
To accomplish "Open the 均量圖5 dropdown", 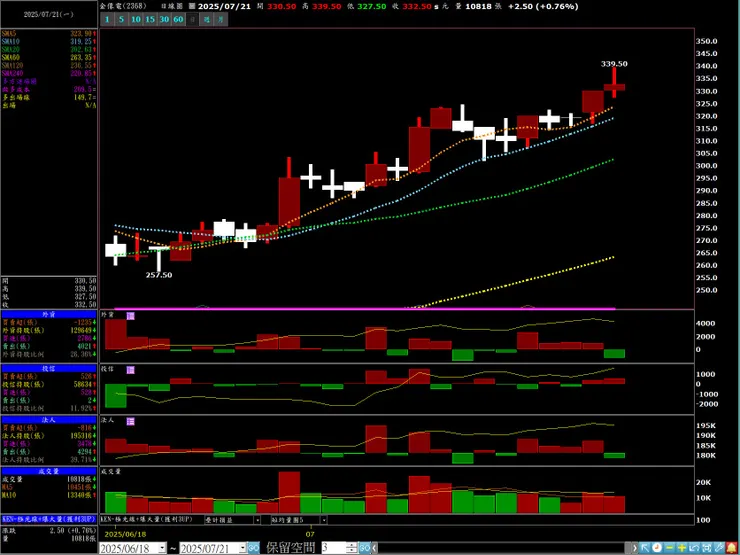I will [324, 520].
